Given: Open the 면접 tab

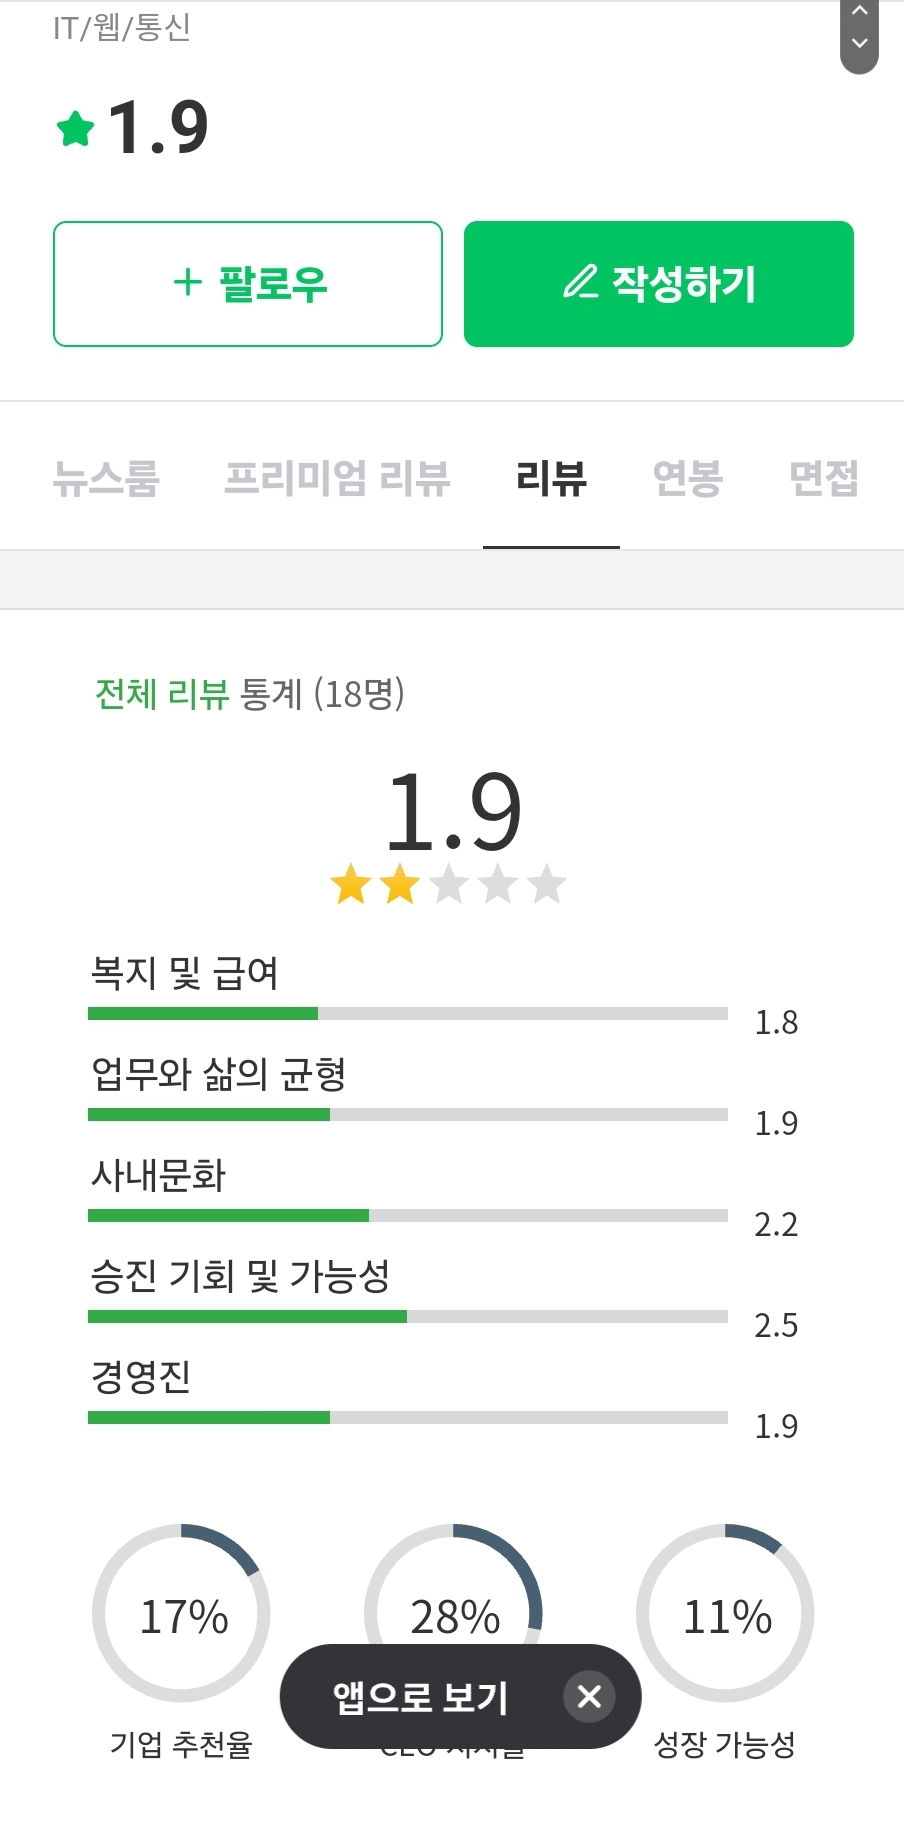Looking at the screenshot, I should 824,478.
